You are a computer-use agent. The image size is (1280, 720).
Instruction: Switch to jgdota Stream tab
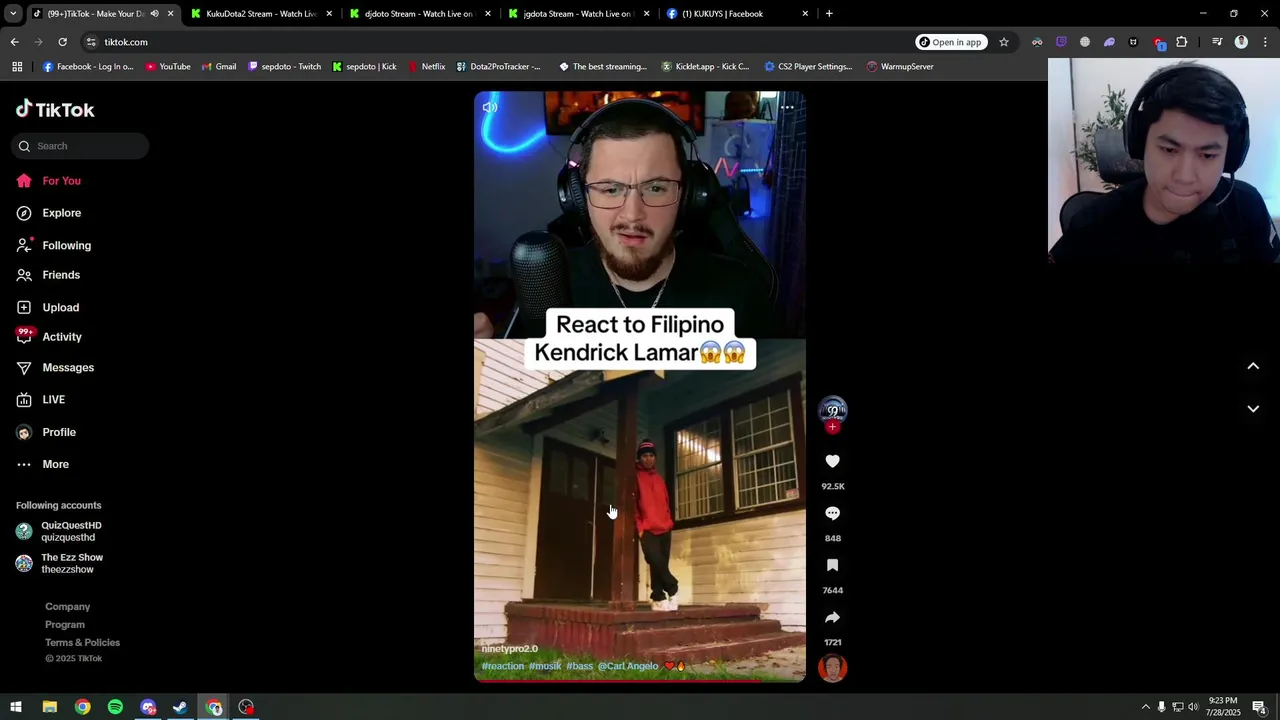(577, 14)
